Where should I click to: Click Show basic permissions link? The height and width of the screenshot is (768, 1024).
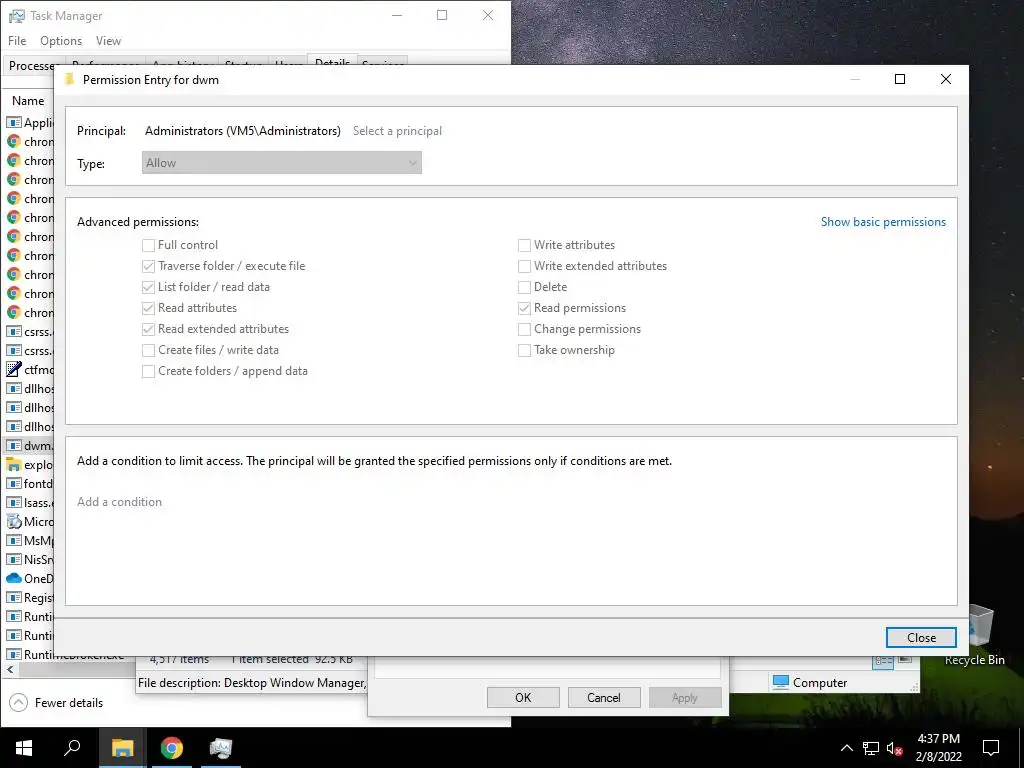(883, 221)
